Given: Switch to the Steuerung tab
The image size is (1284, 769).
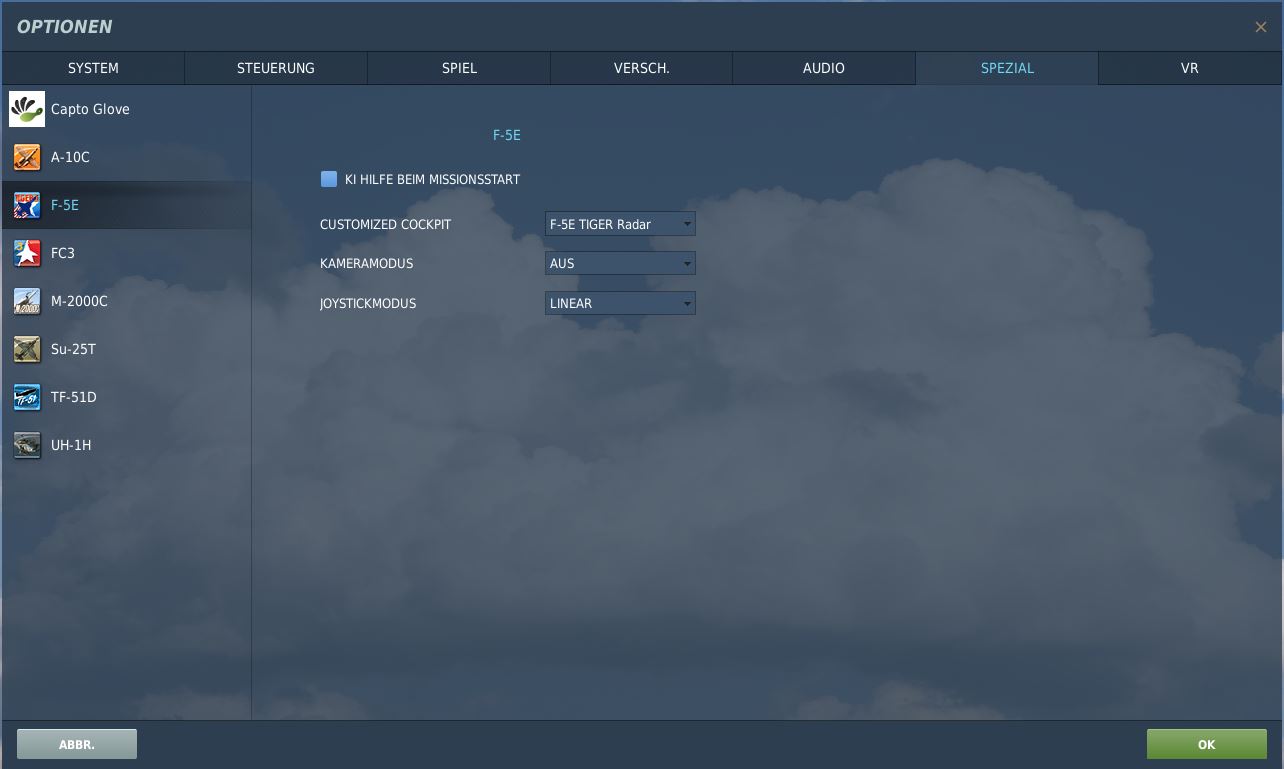Looking at the screenshot, I should click(x=276, y=68).
